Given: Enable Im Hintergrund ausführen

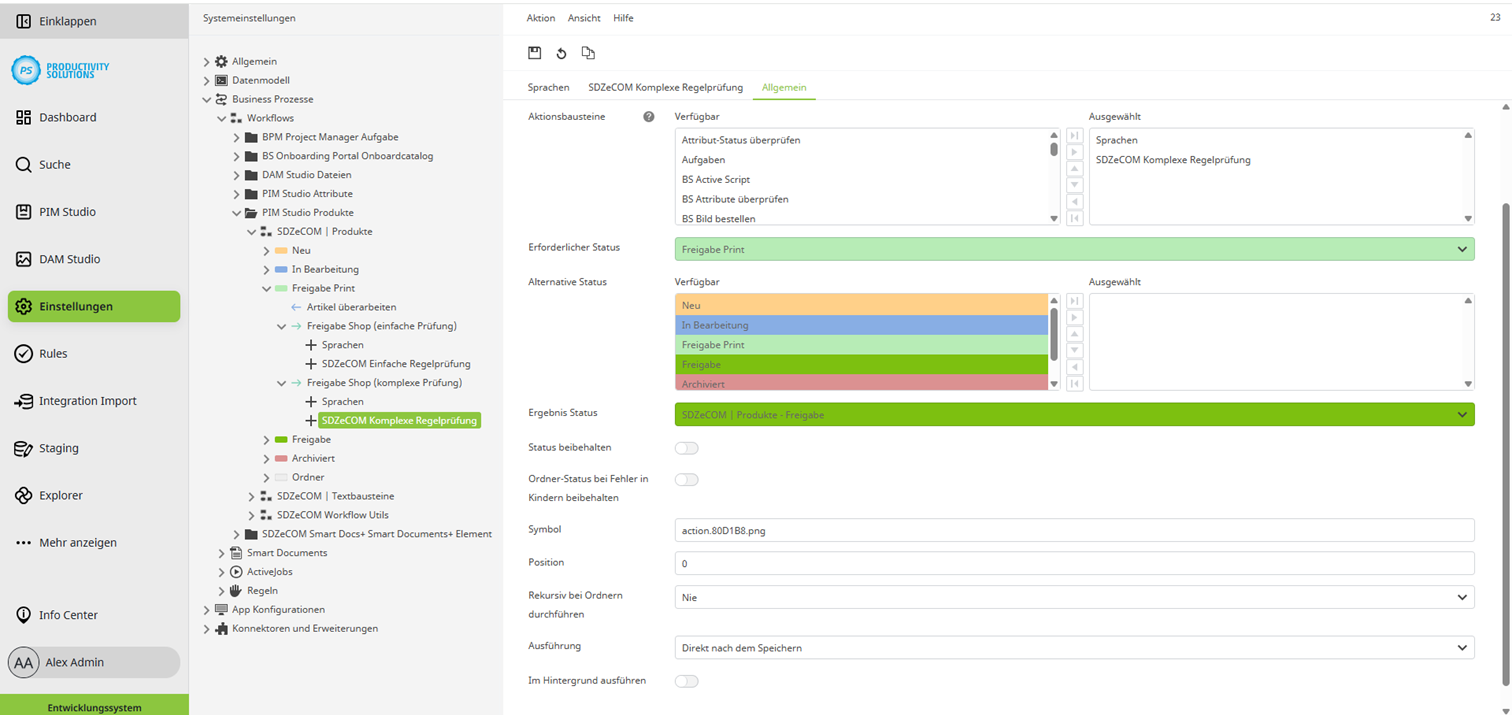Looking at the screenshot, I should coord(686,681).
